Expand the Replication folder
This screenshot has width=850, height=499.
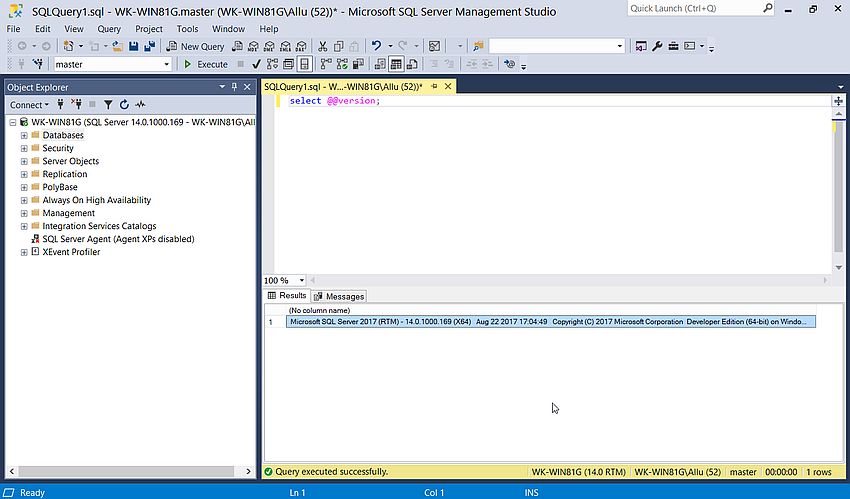click(24, 174)
